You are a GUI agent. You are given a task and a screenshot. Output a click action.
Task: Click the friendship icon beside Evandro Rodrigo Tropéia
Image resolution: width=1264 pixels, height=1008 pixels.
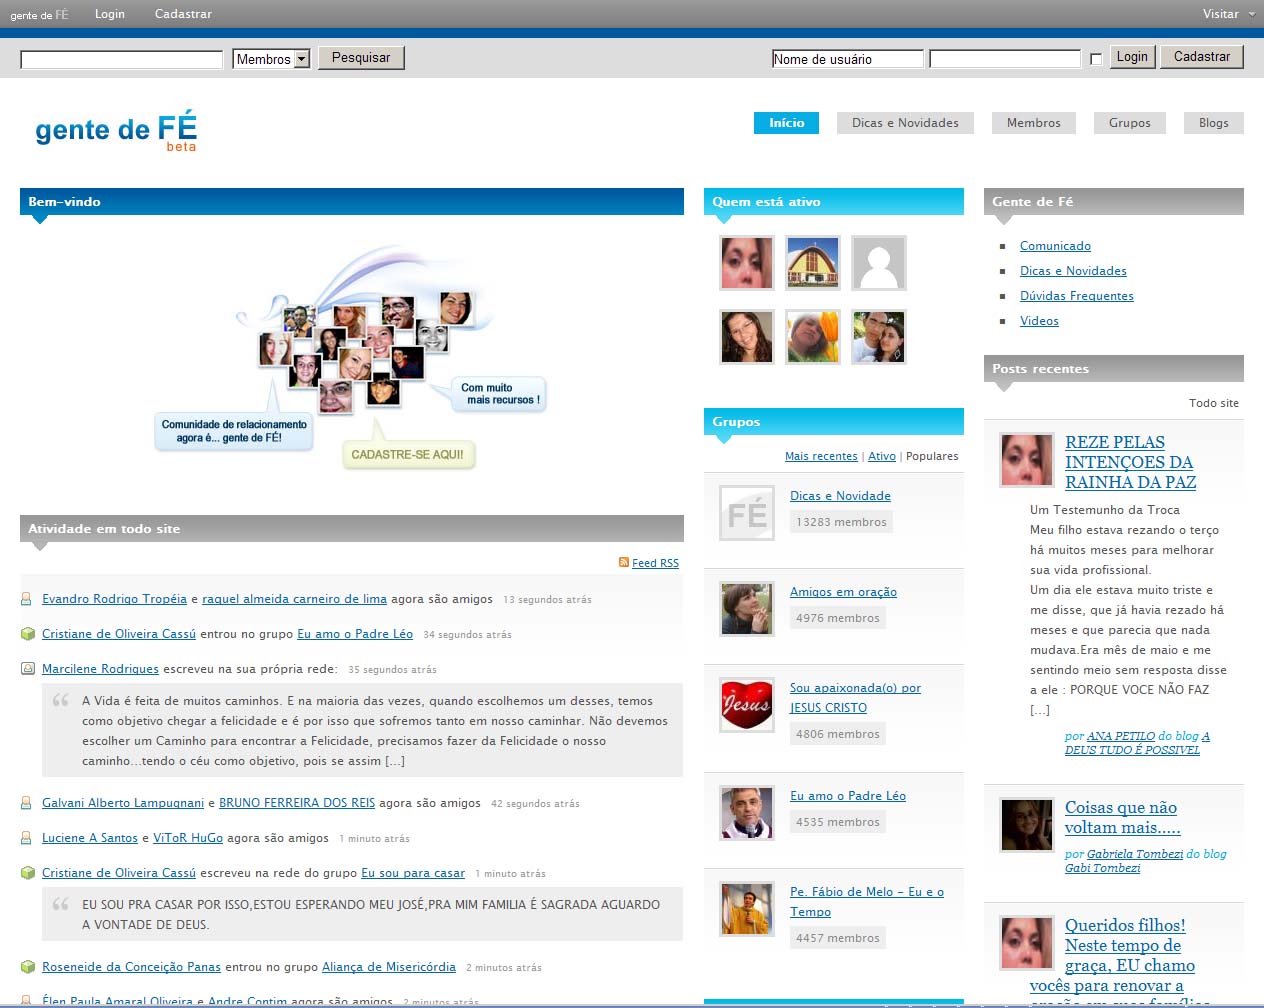coord(27,599)
